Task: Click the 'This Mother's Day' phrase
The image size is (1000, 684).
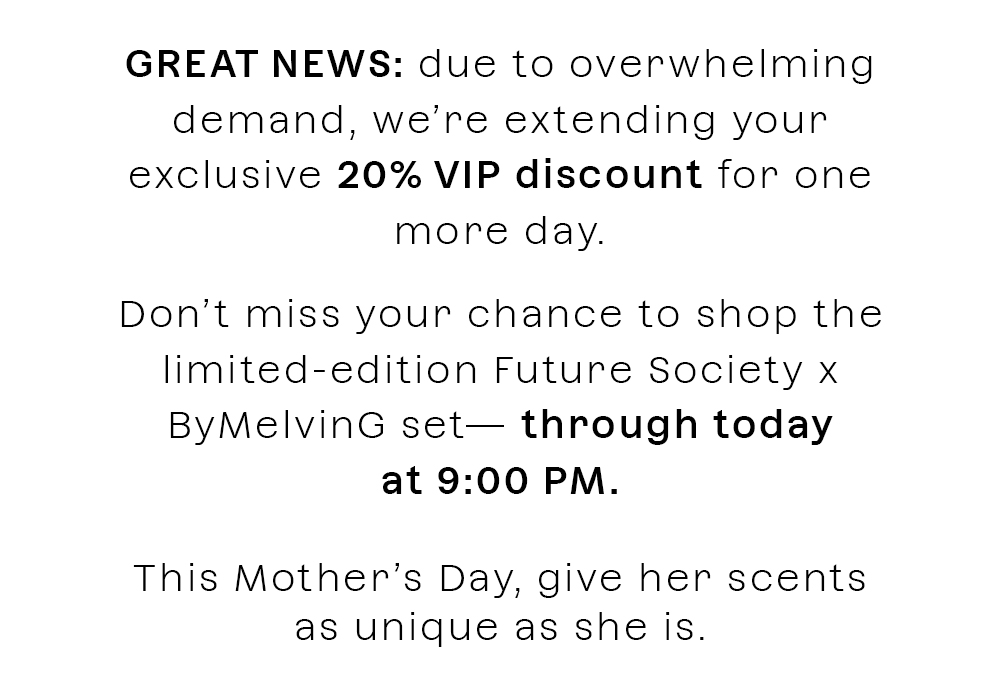Action: click(324, 579)
